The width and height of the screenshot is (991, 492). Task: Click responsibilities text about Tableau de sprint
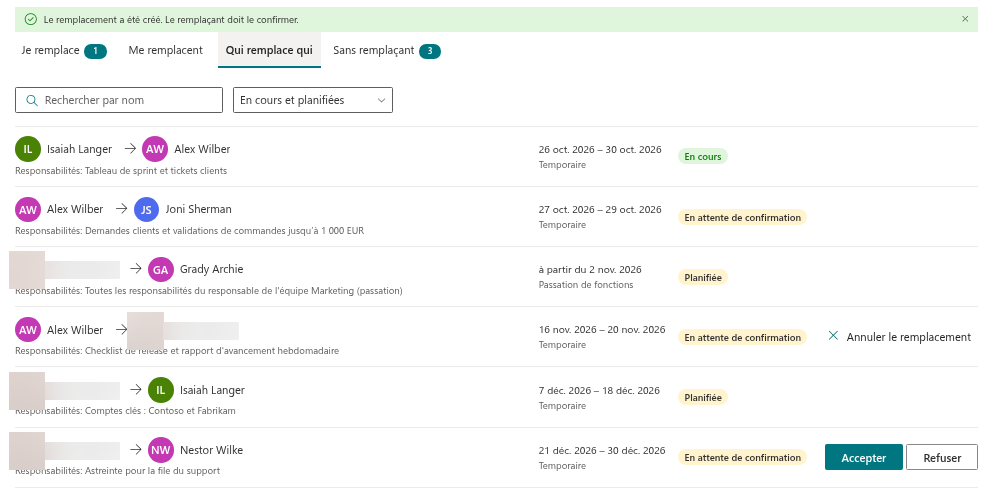(x=121, y=171)
